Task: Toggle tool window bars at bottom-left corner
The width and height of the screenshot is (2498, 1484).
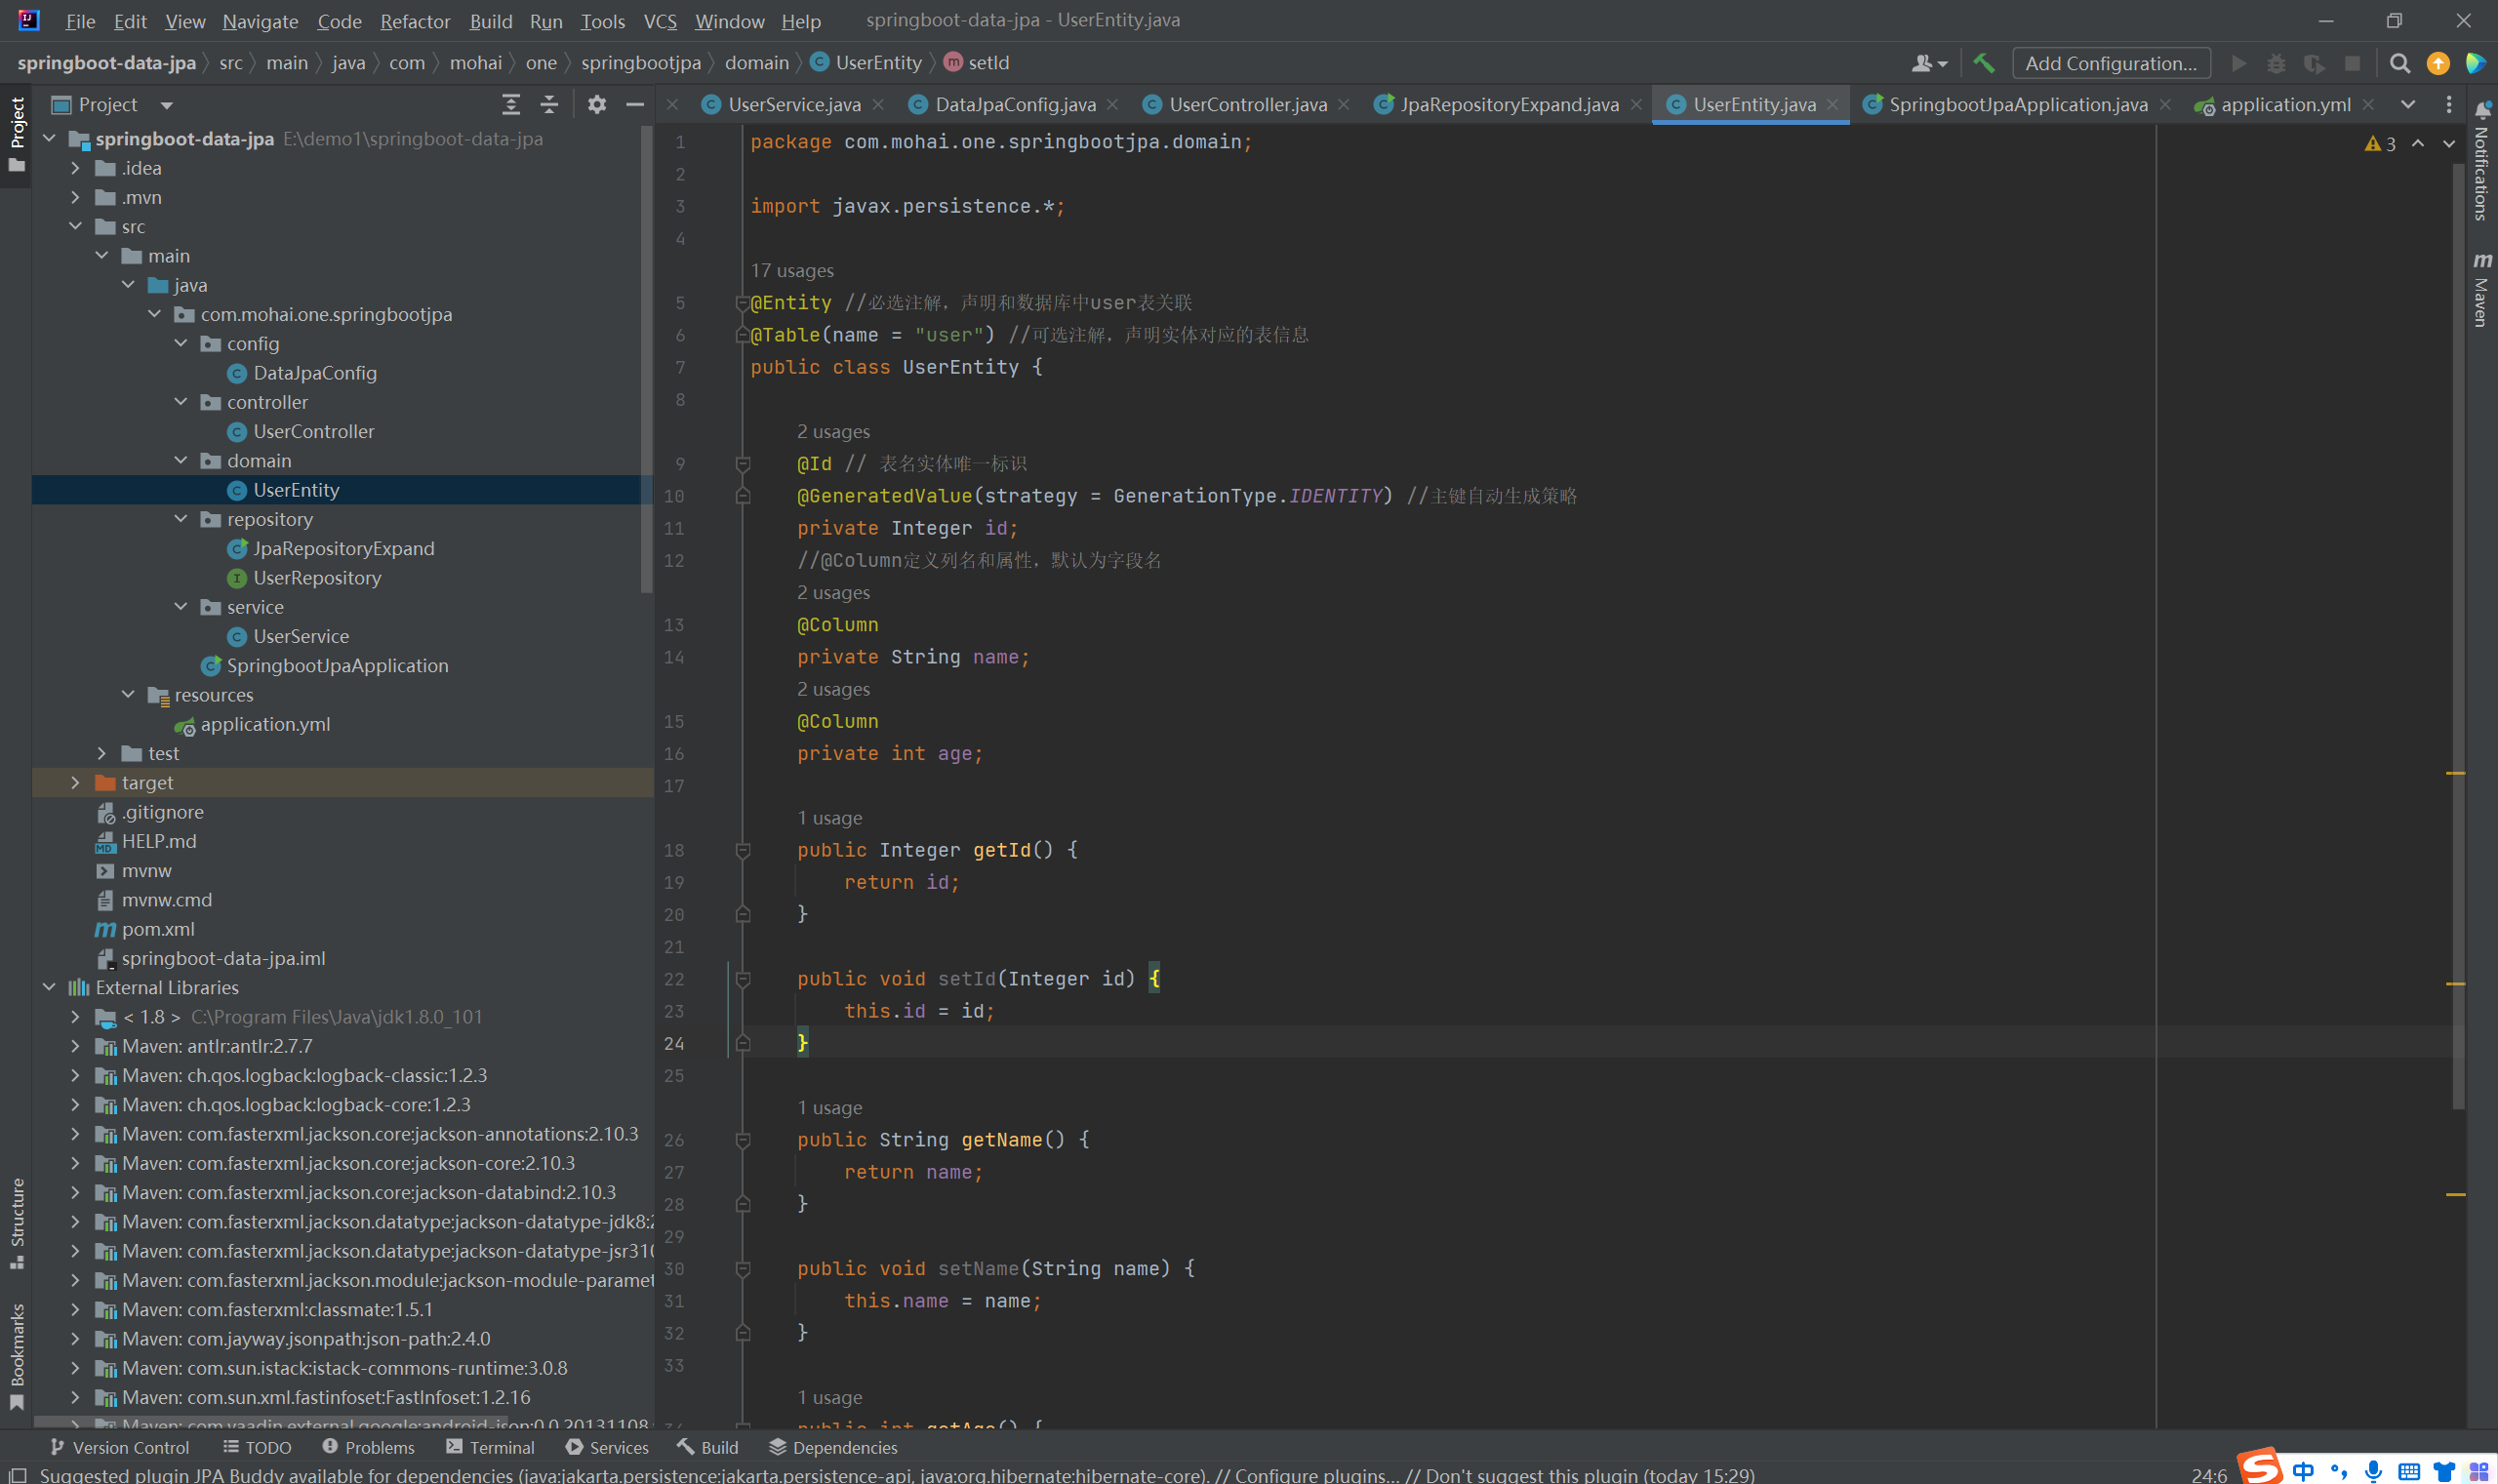Action: [x=17, y=1474]
